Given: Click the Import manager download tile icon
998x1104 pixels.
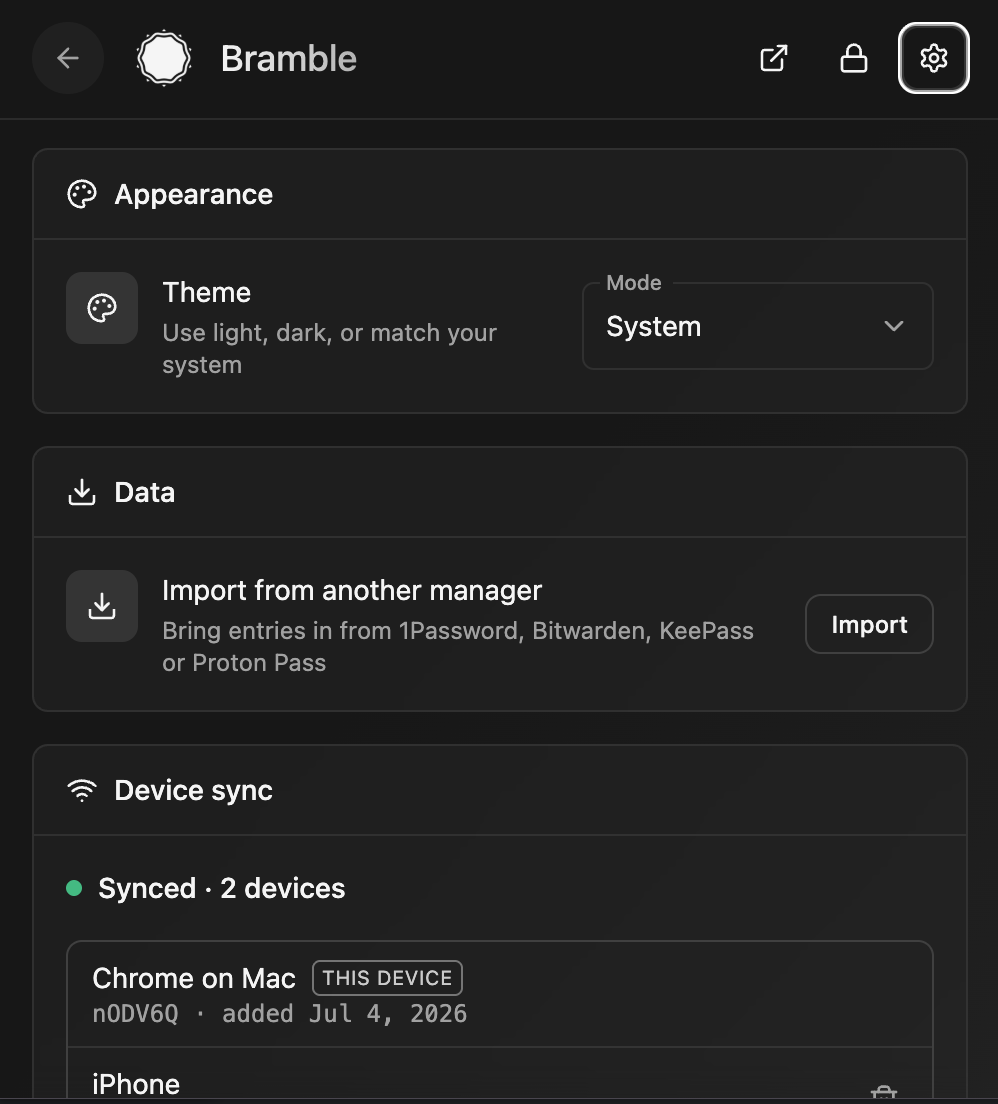Looking at the screenshot, I should (102, 606).
